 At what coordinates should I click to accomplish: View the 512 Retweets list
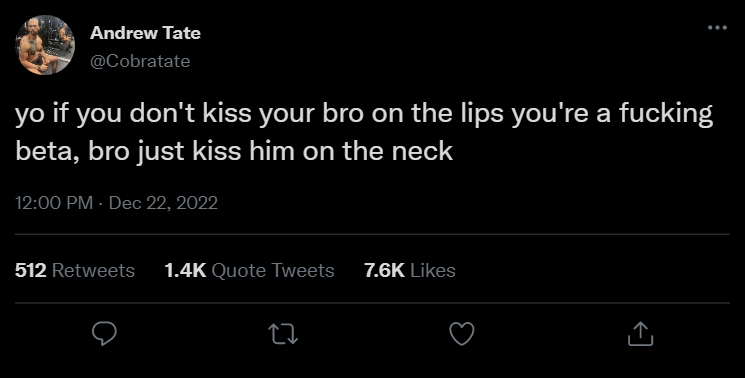click(x=75, y=270)
